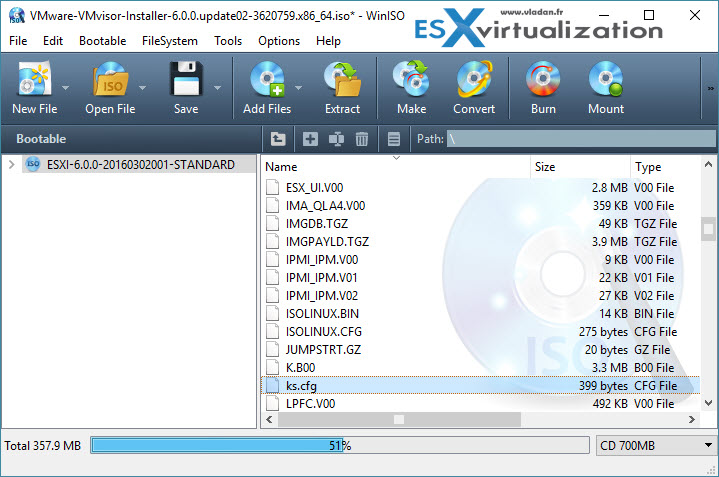
Task: Click the Mount disc icon
Action: [606, 78]
